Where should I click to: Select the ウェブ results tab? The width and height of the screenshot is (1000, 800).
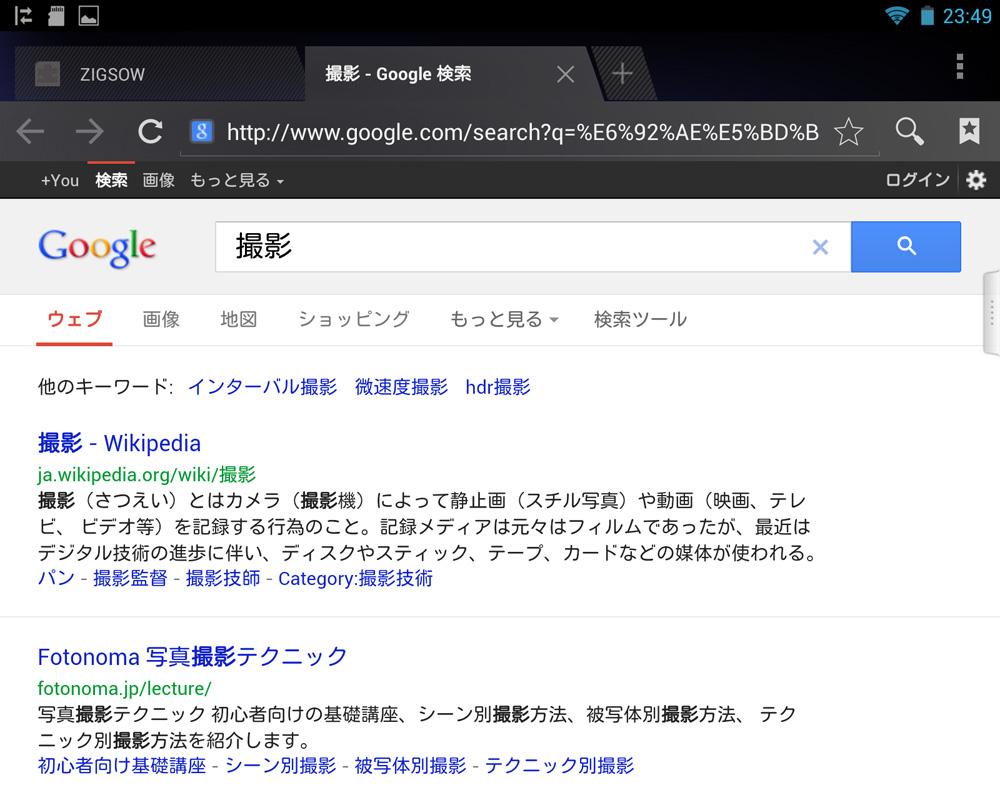coord(74,319)
